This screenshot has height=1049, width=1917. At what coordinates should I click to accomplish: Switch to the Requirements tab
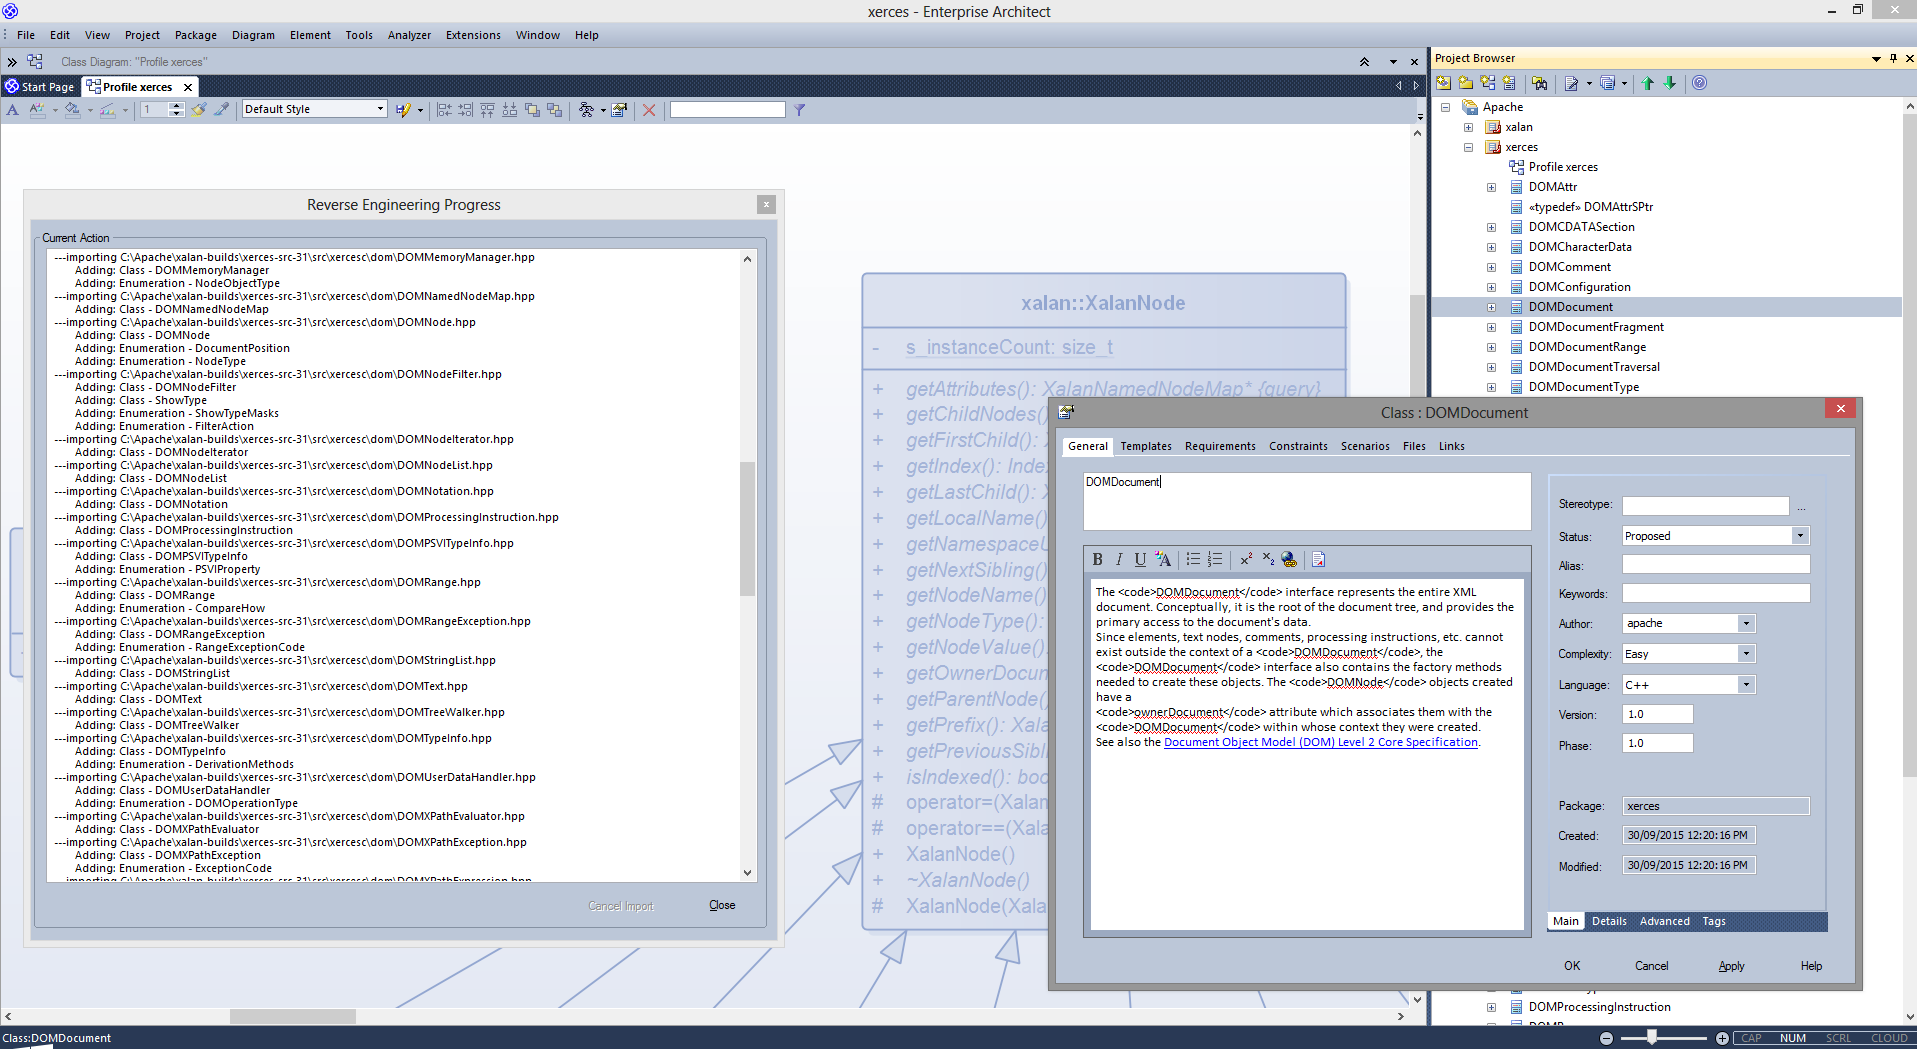1219,446
